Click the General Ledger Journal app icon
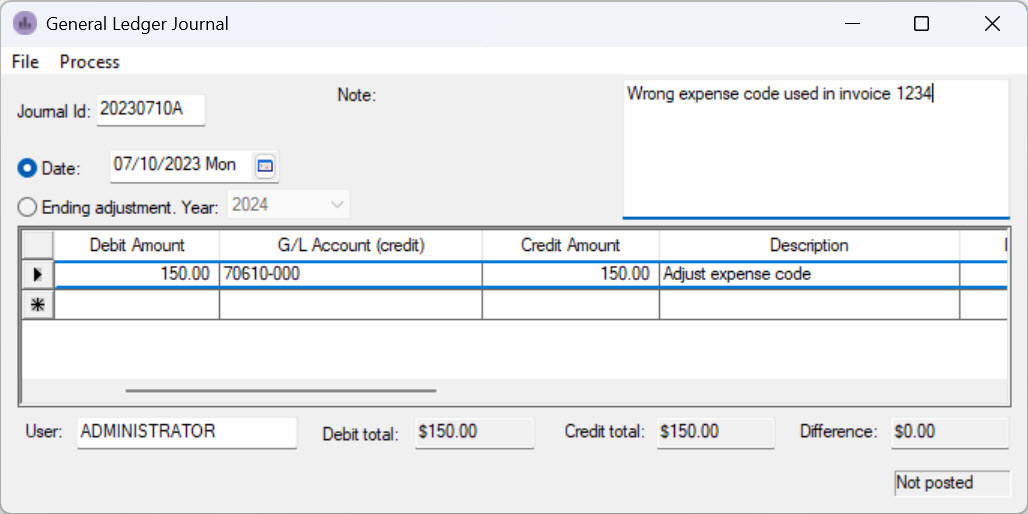 [24, 23]
